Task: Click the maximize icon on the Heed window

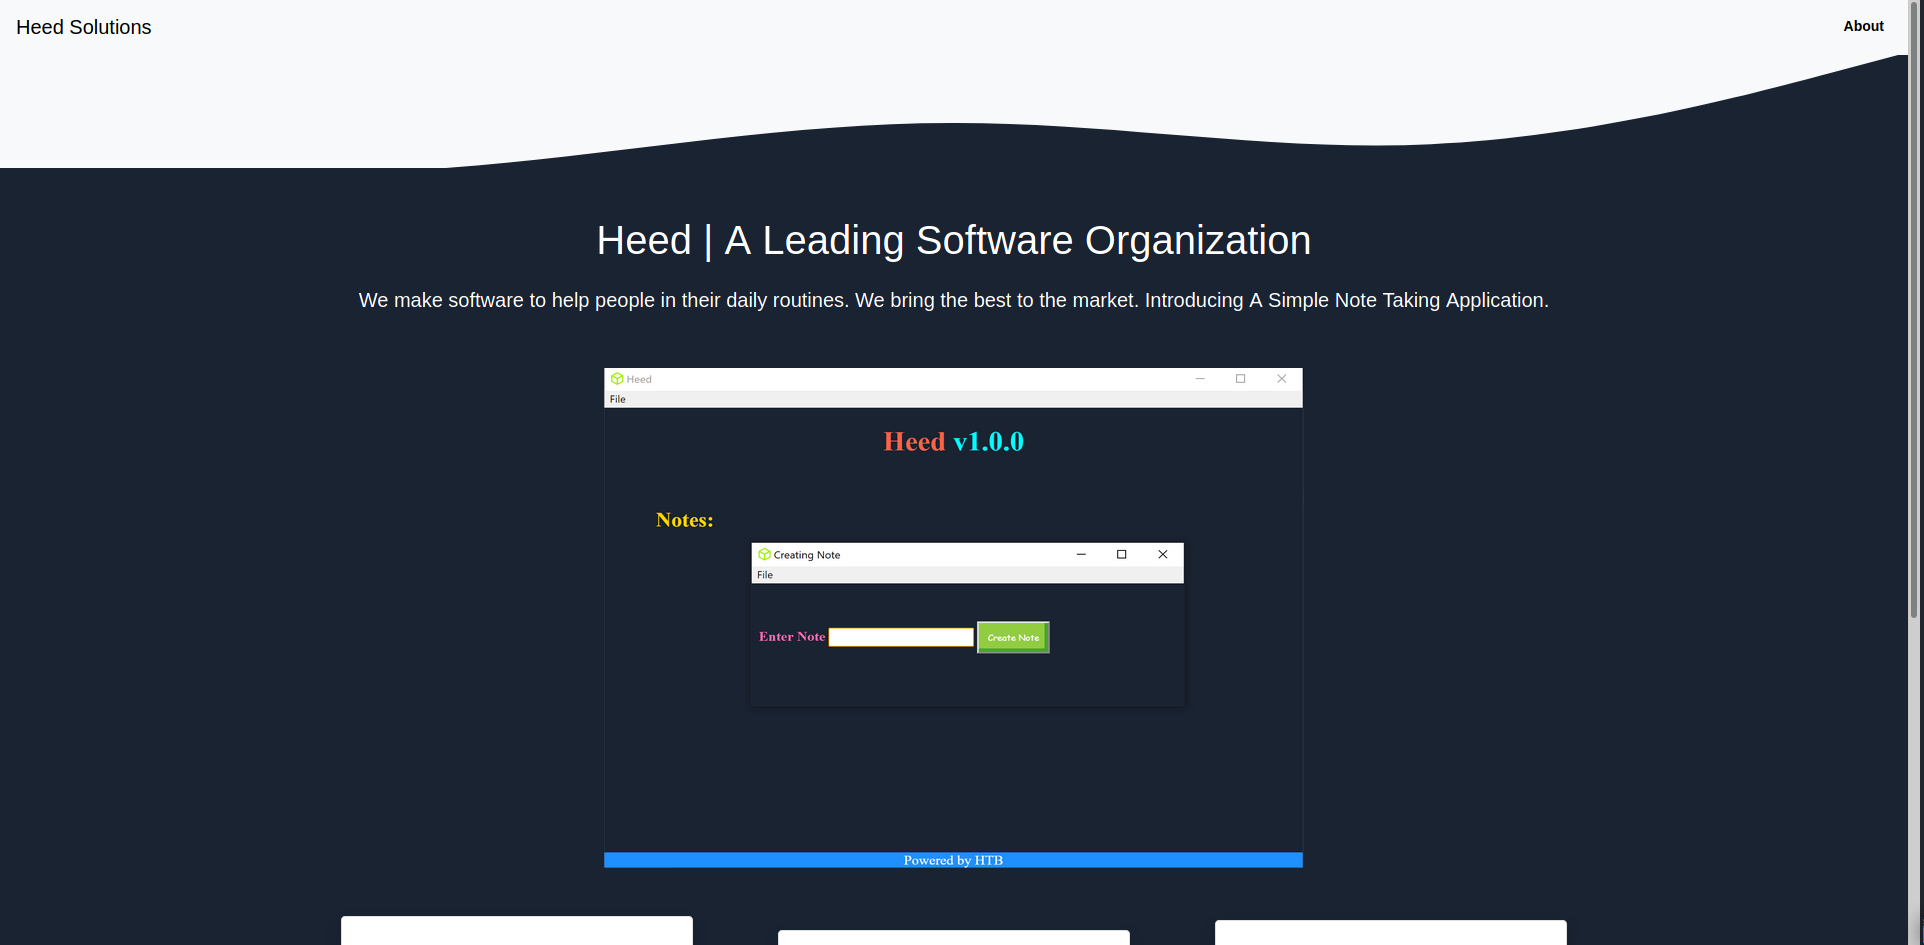Action: [1241, 379]
